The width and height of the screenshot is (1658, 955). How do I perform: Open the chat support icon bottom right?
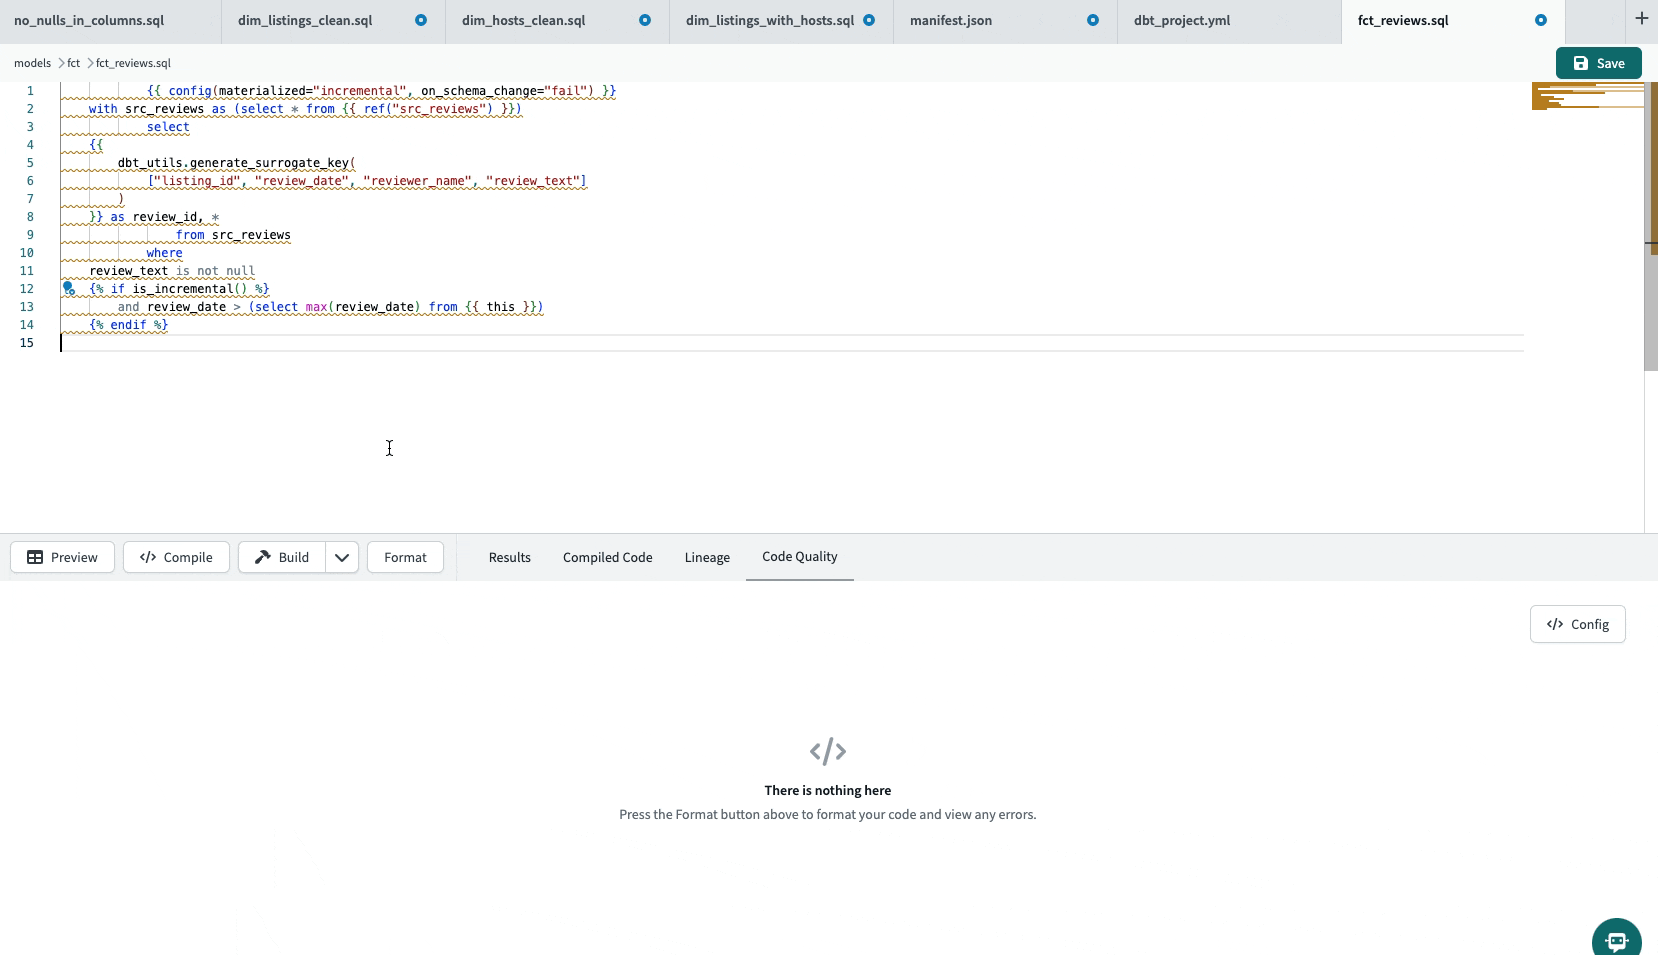(x=1616, y=938)
